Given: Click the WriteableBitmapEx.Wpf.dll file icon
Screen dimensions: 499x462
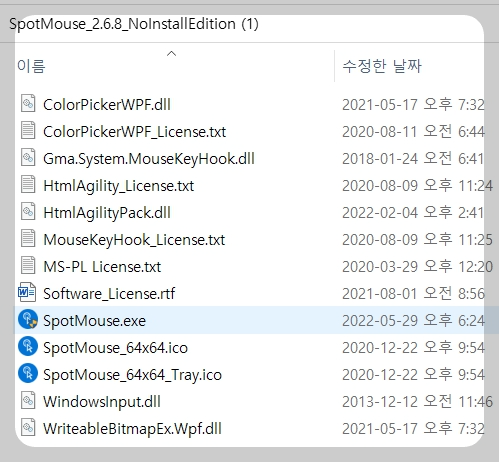Looking at the screenshot, I should point(28,427).
